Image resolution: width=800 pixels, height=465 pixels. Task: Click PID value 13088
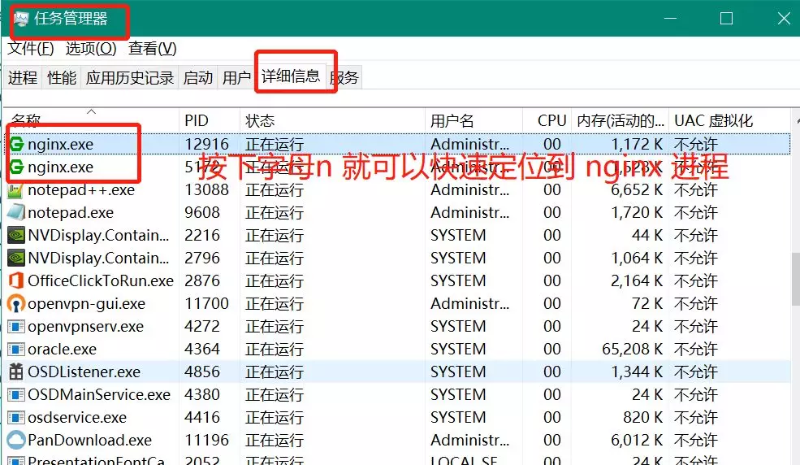[x=207, y=190]
